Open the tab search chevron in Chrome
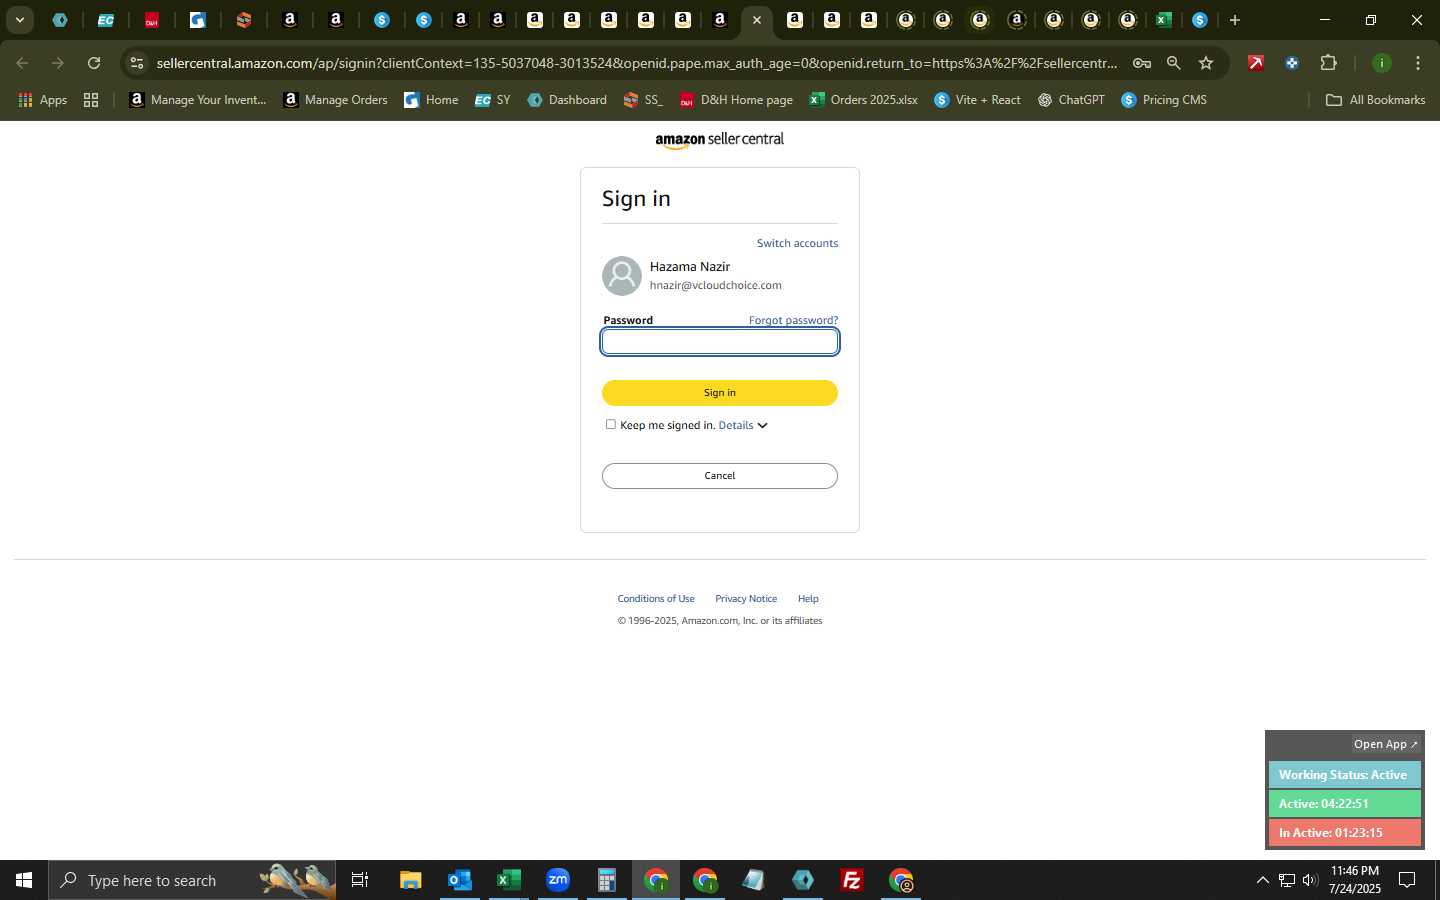Image resolution: width=1440 pixels, height=900 pixels. click(19, 20)
